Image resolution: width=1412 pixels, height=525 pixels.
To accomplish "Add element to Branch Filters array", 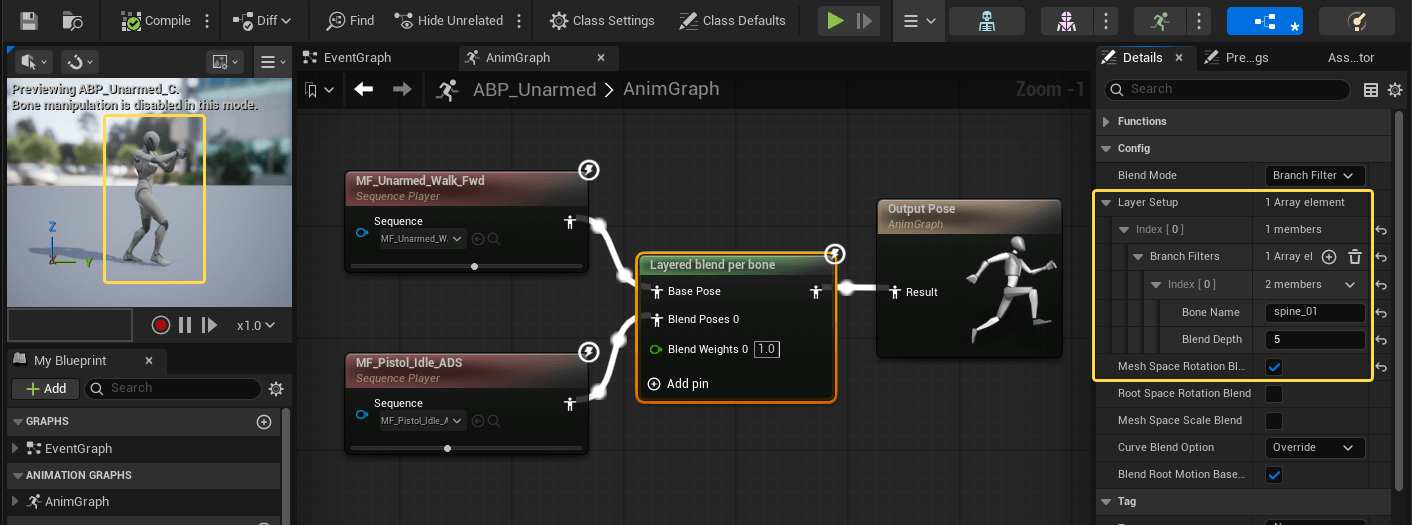I will pos(1329,257).
